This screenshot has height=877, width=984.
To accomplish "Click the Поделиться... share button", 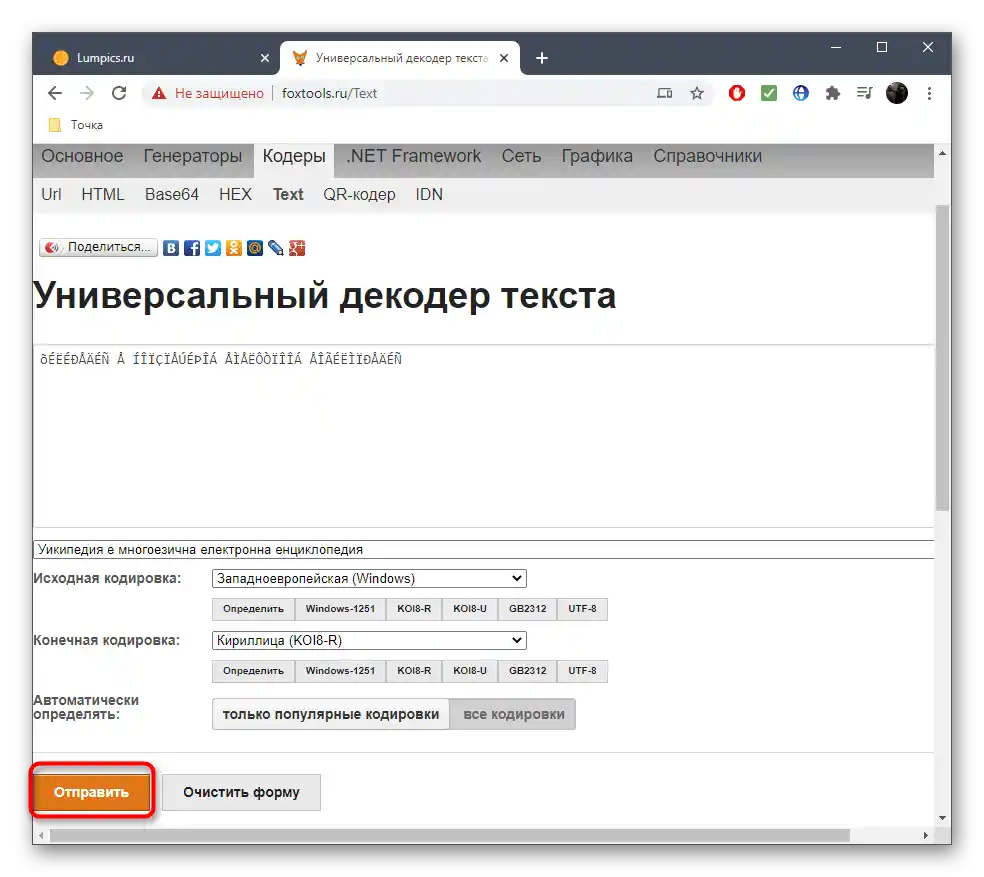I will [98, 247].
